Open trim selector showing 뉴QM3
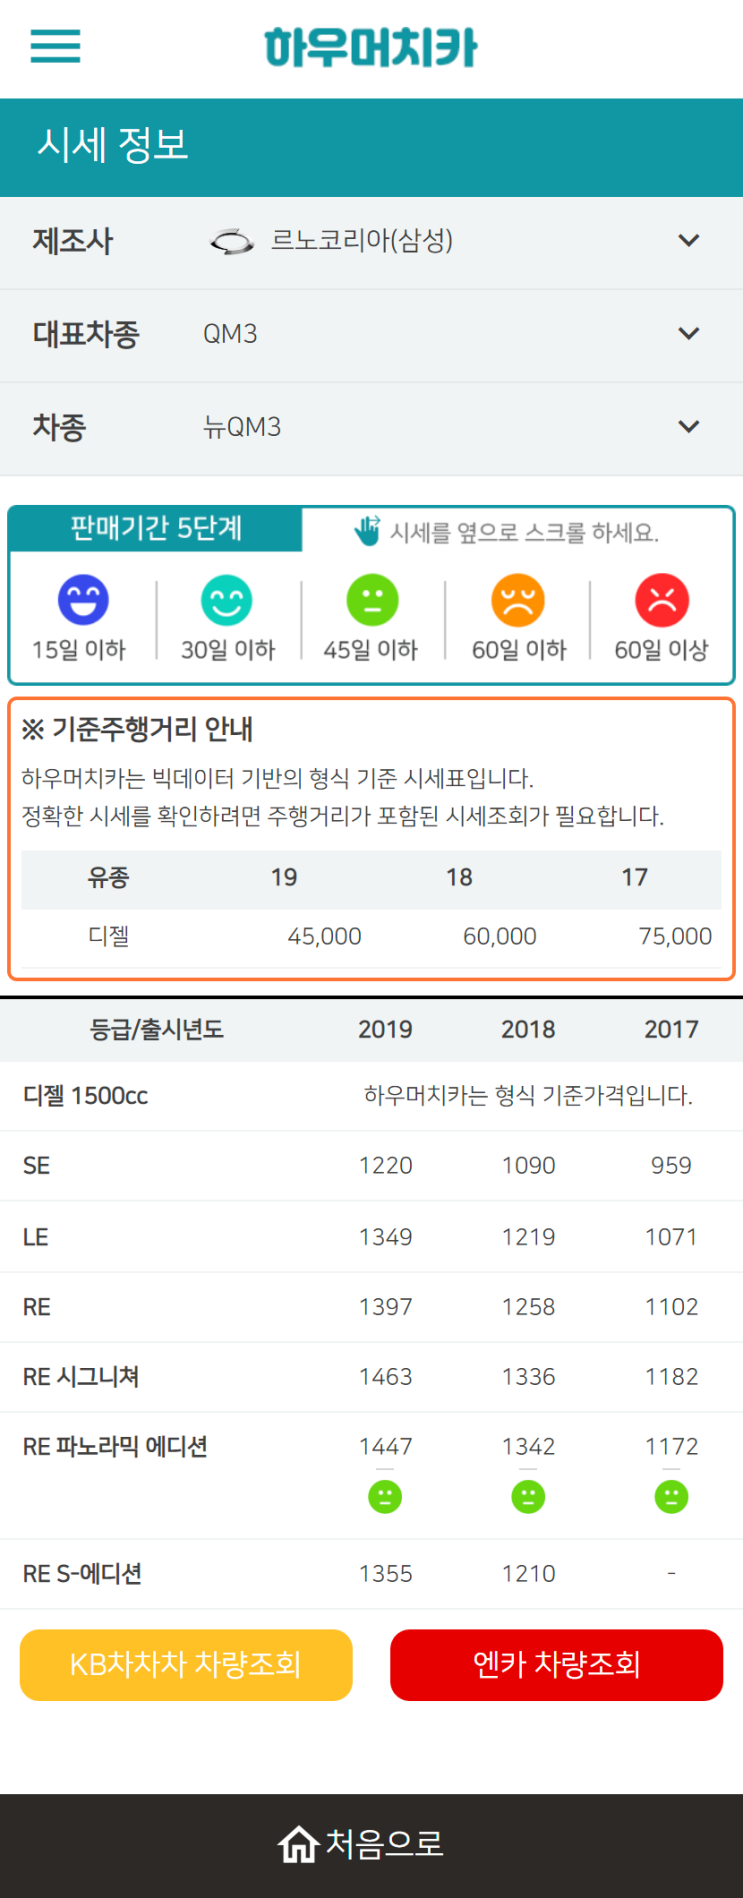743x1898 pixels. point(371,428)
